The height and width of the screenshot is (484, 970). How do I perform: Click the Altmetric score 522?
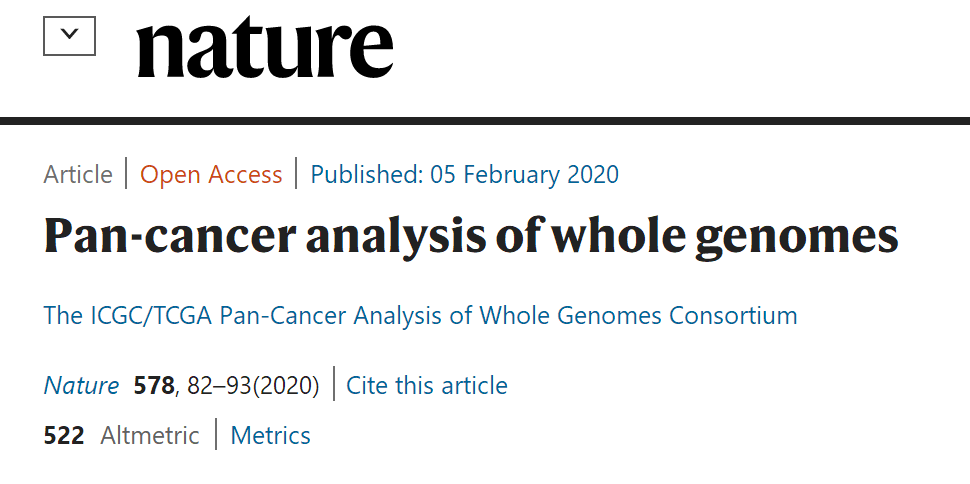[64, 436]
